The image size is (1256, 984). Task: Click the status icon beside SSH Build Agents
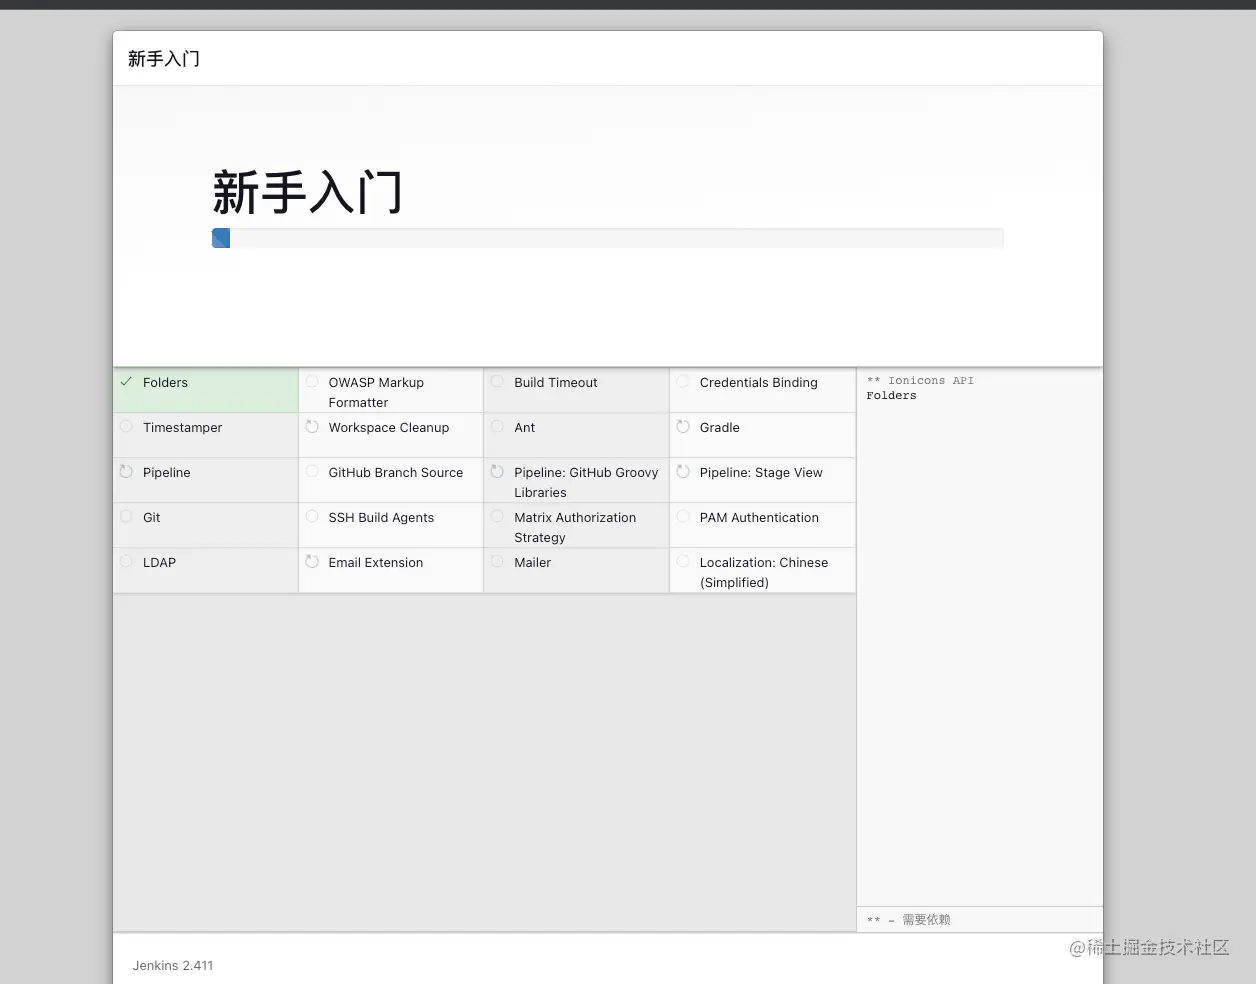click(312, 516)
